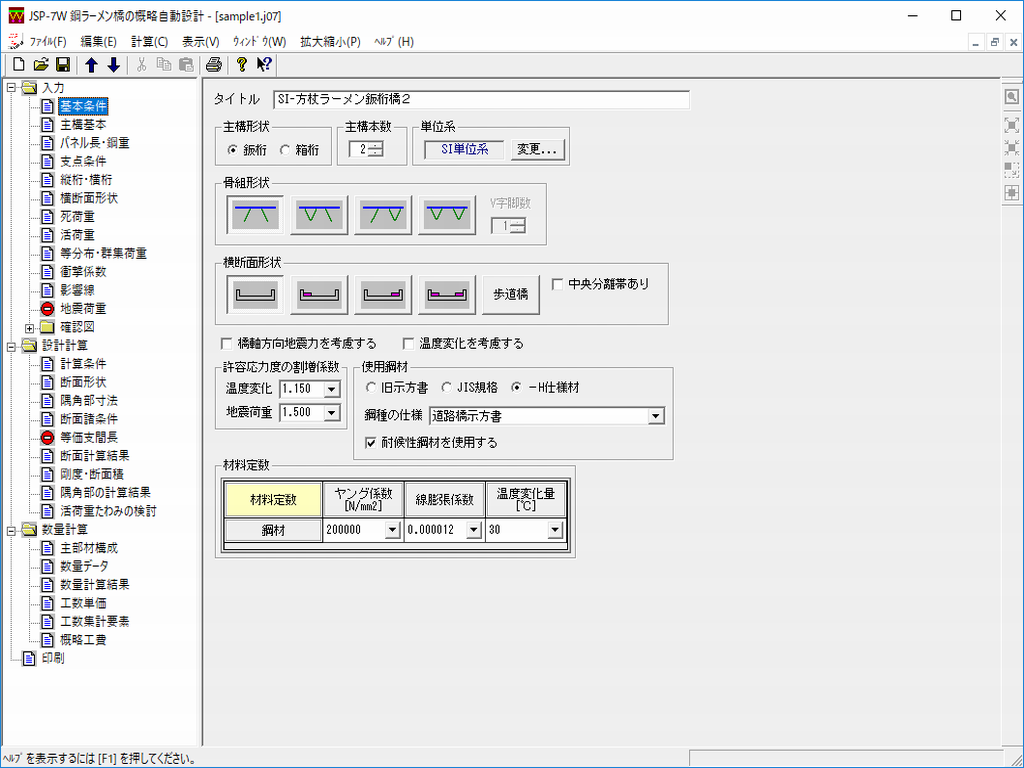Screen dimensions: 1024x768
Task: Open the 鋼種の仕様 dropdown
Action: 655,415
